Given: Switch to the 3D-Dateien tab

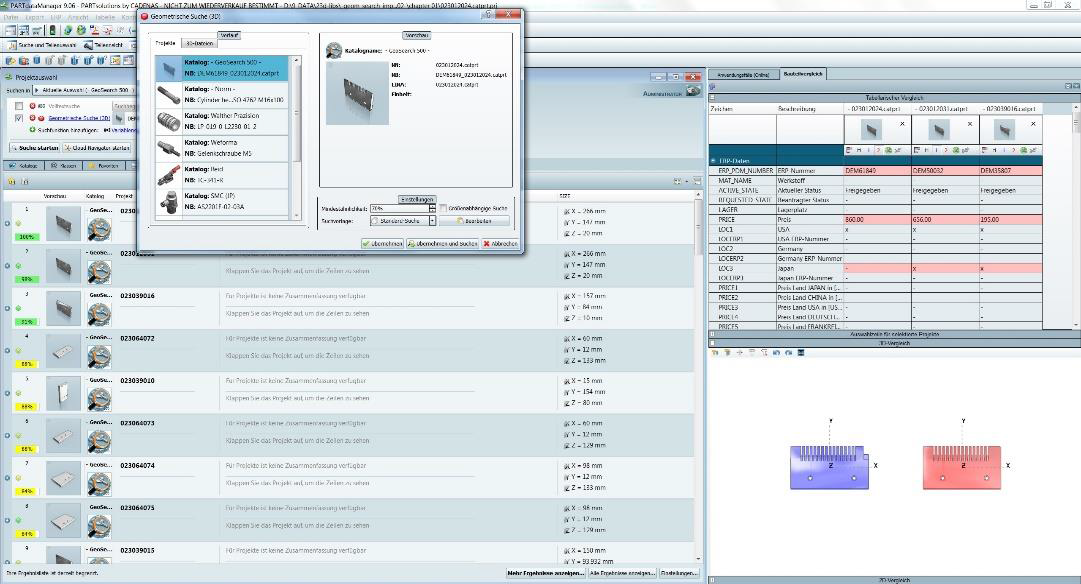Looking at the screenshot, I should (199, 44).
